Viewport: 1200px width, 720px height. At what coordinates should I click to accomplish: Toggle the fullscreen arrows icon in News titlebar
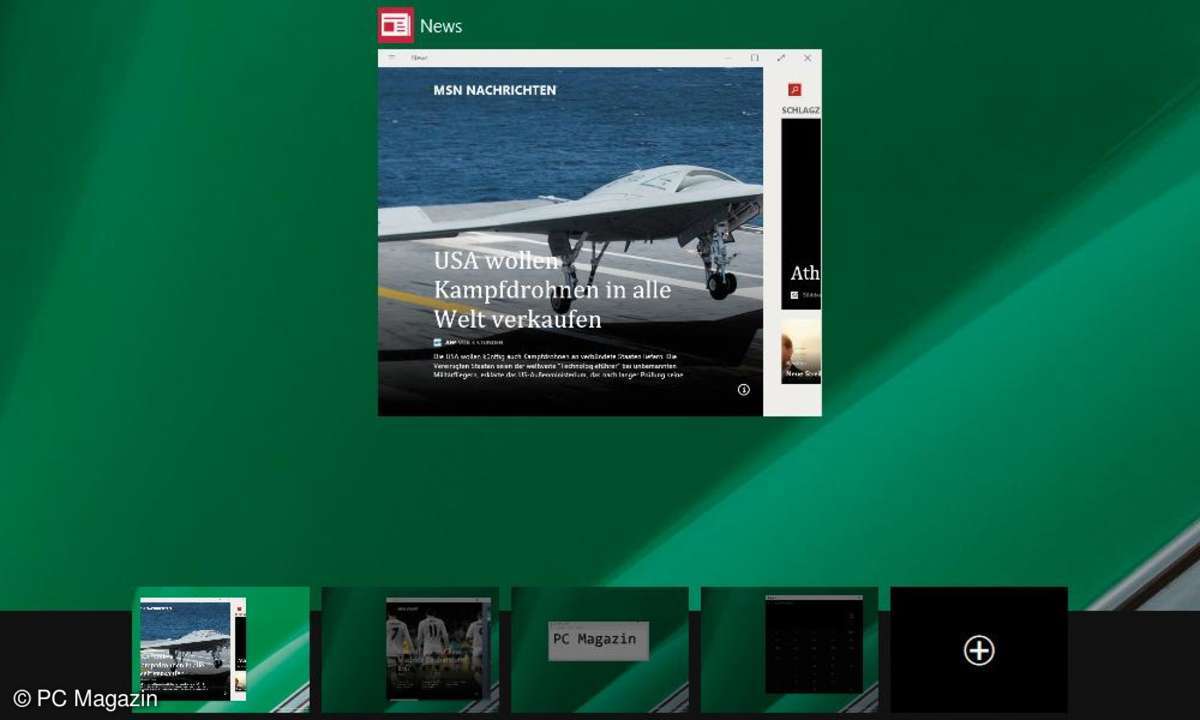click(781, 58)
